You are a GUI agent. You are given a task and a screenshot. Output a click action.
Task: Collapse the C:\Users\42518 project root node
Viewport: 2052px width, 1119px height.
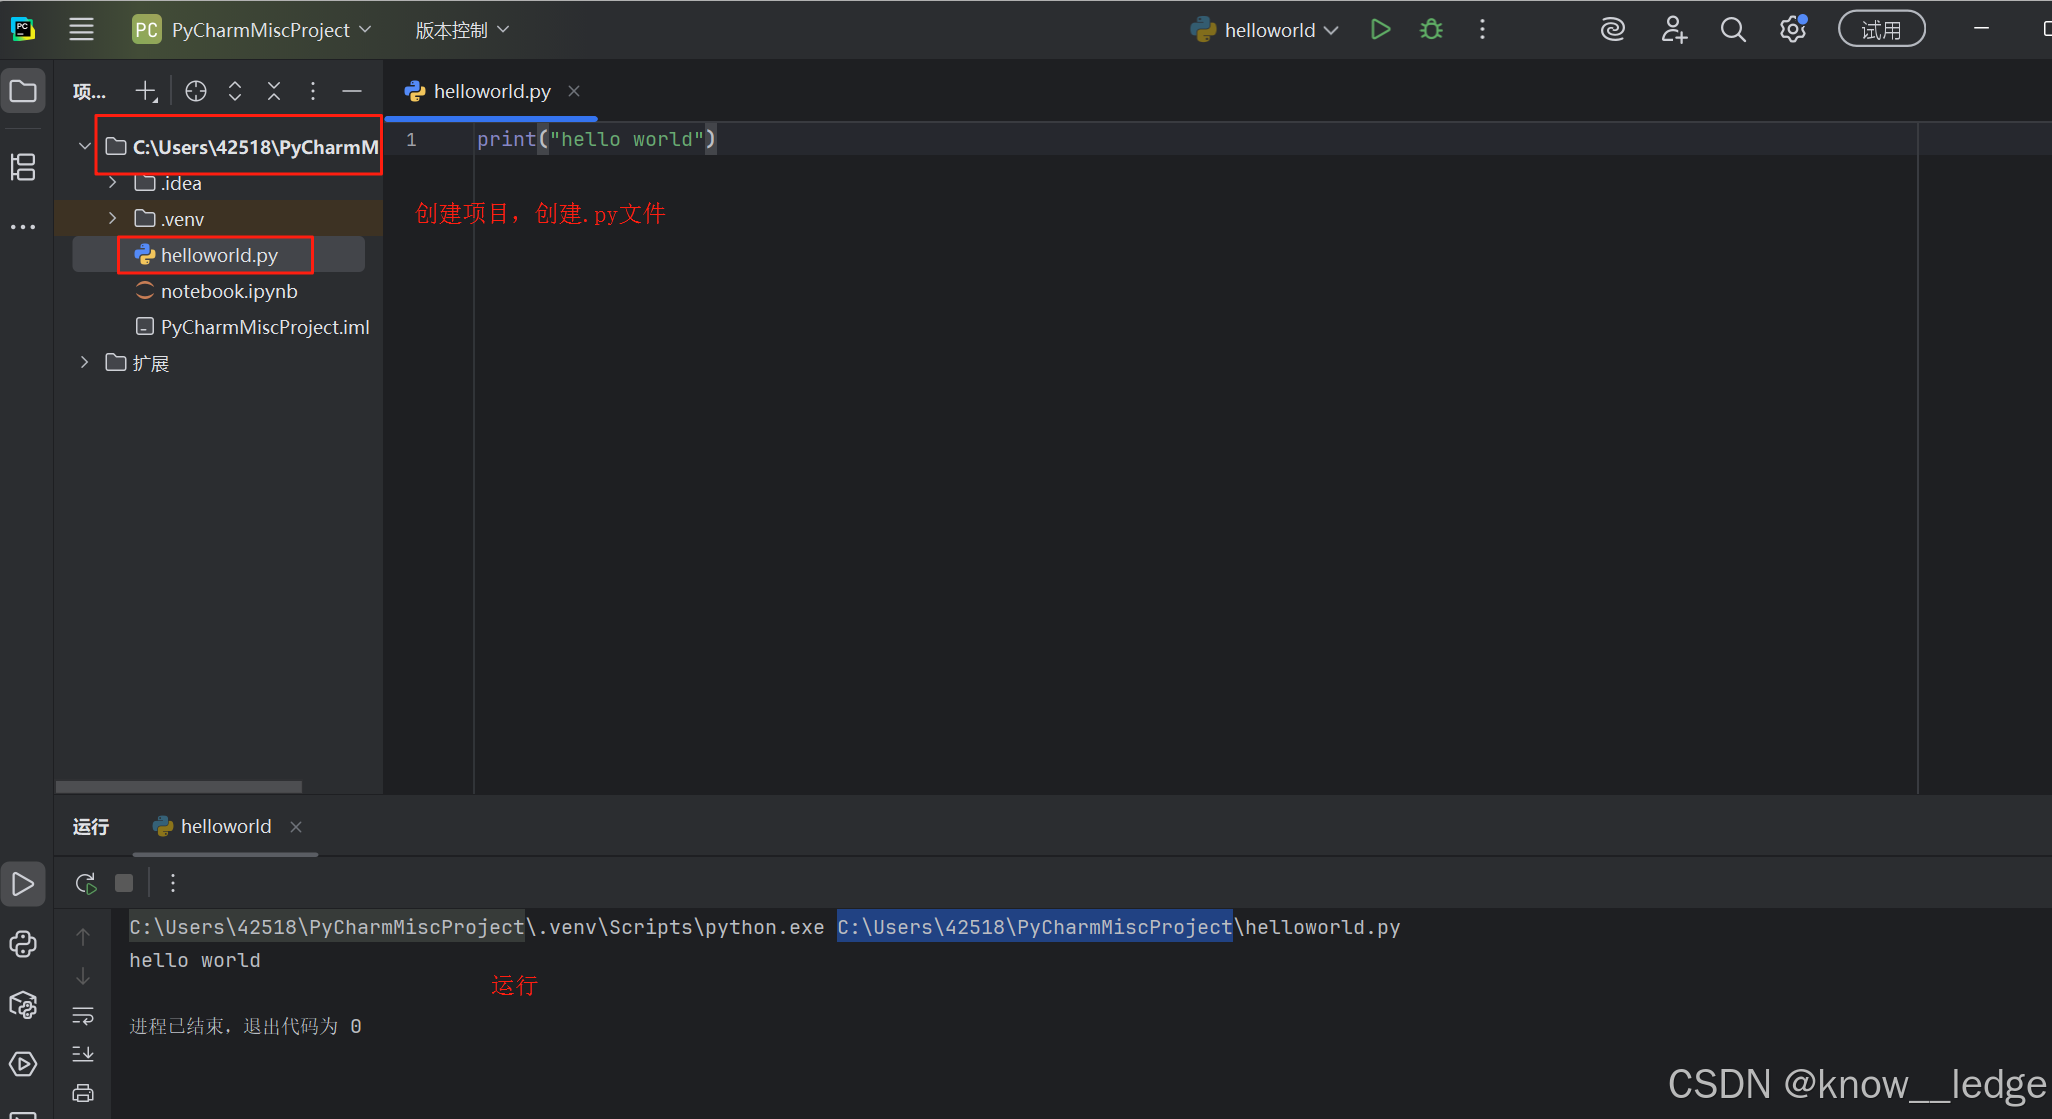coord(85,147)
